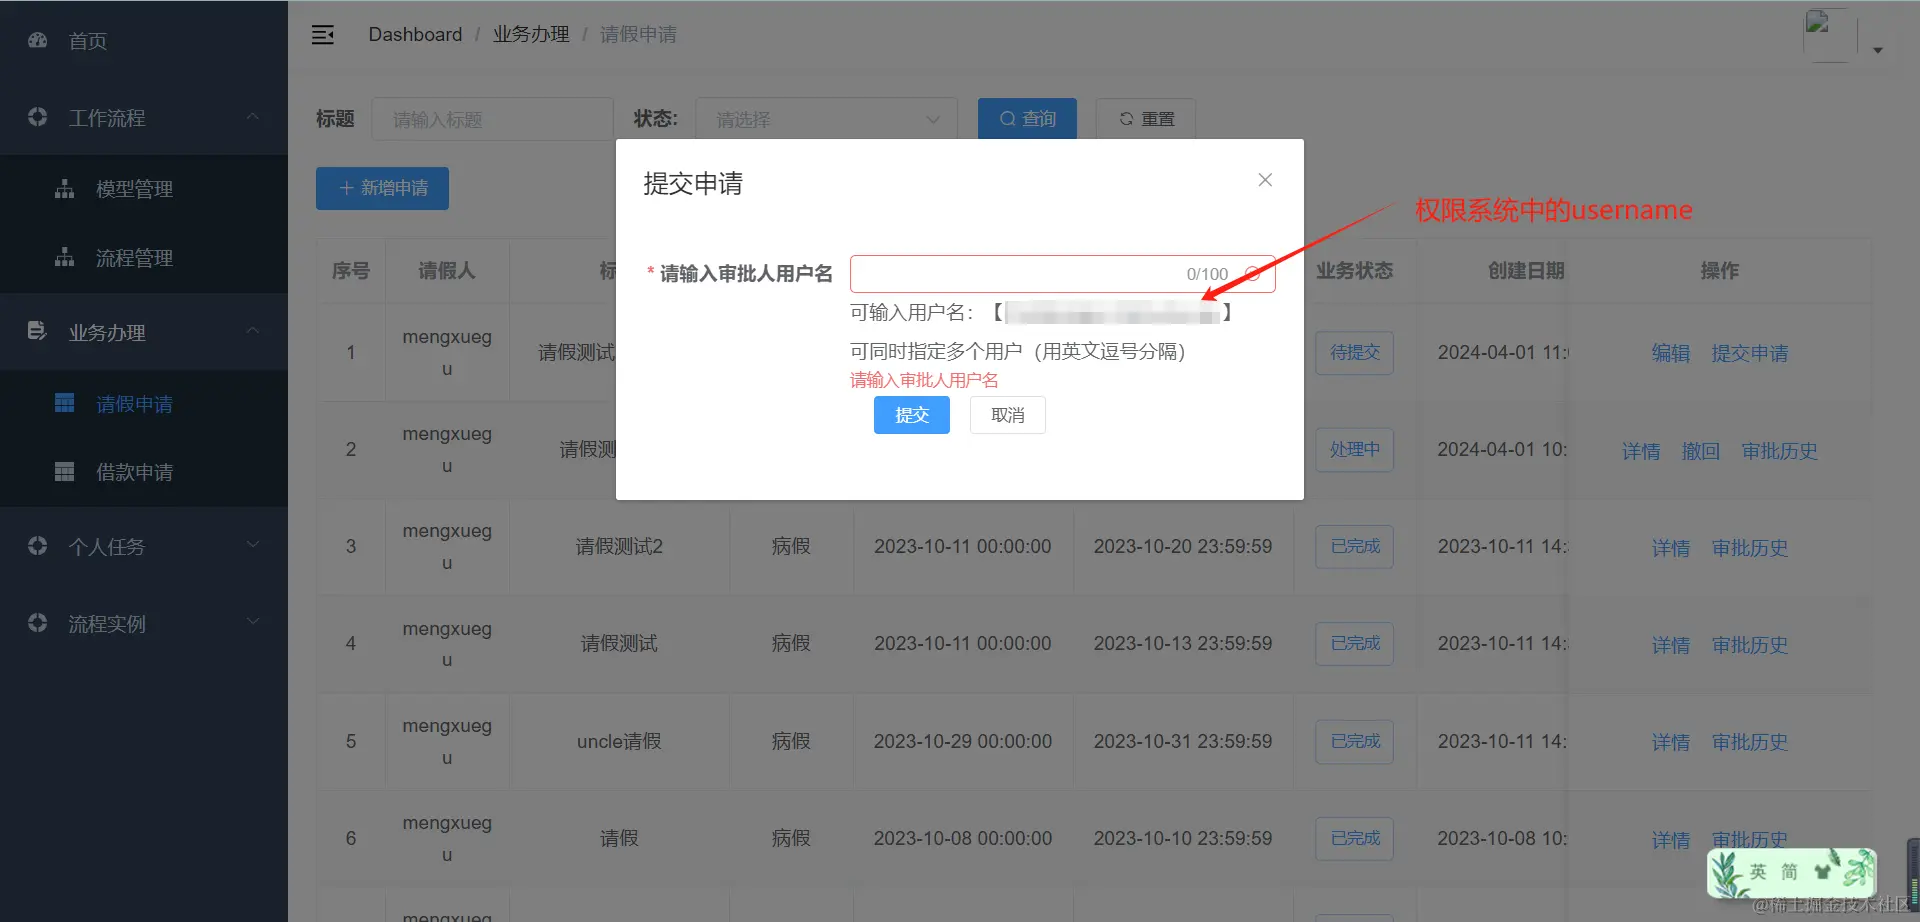Click the uncle请假 title cell
1920x922 pixels.
[619, 742]
